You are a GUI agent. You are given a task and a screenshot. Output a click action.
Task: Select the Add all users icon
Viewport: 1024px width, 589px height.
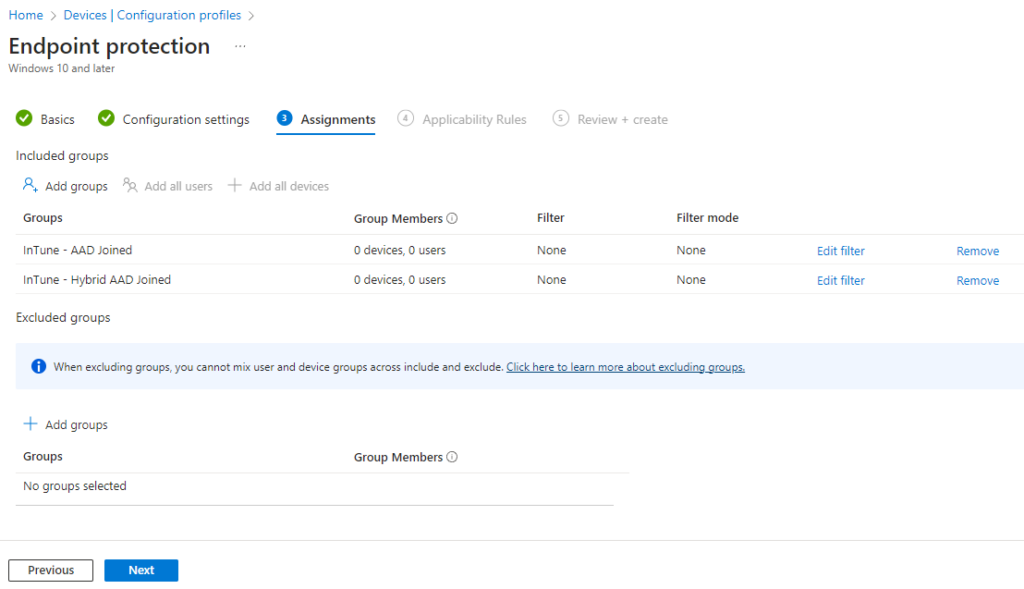[129, 185]
